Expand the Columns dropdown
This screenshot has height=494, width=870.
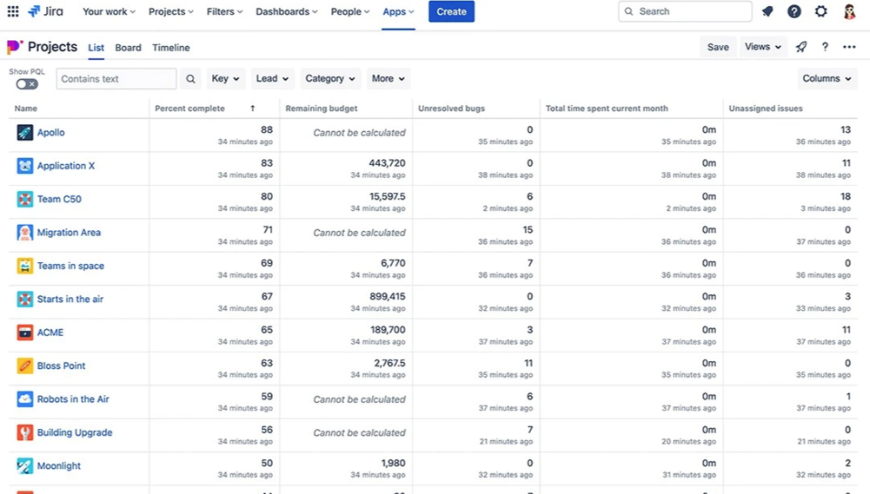pos(827,79)
